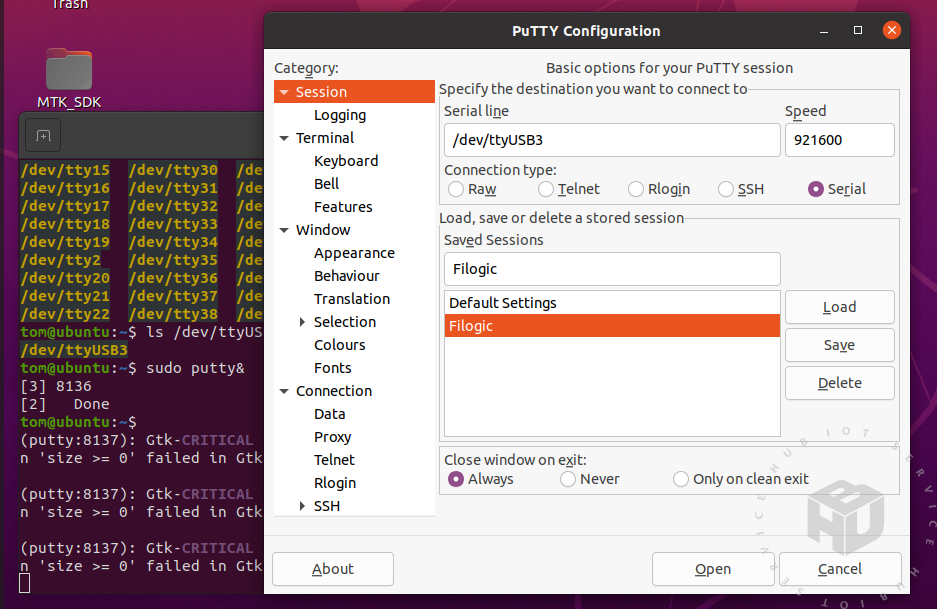937x609 pixels.
Task: Open the Data connection category
Action: pyautogui.click(x=330, y=414)
